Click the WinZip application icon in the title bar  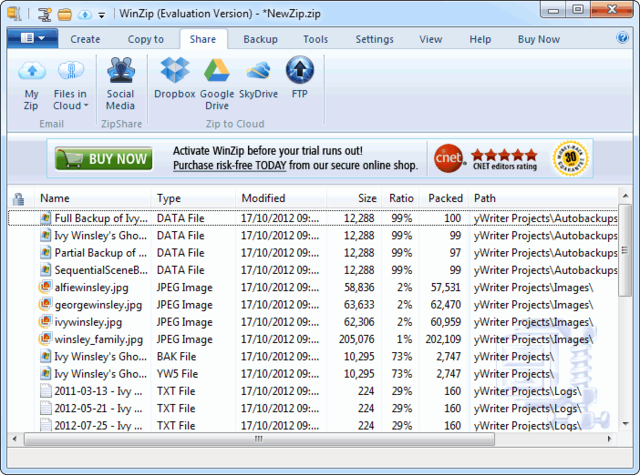pyautogui.click(x=14, y=13)
